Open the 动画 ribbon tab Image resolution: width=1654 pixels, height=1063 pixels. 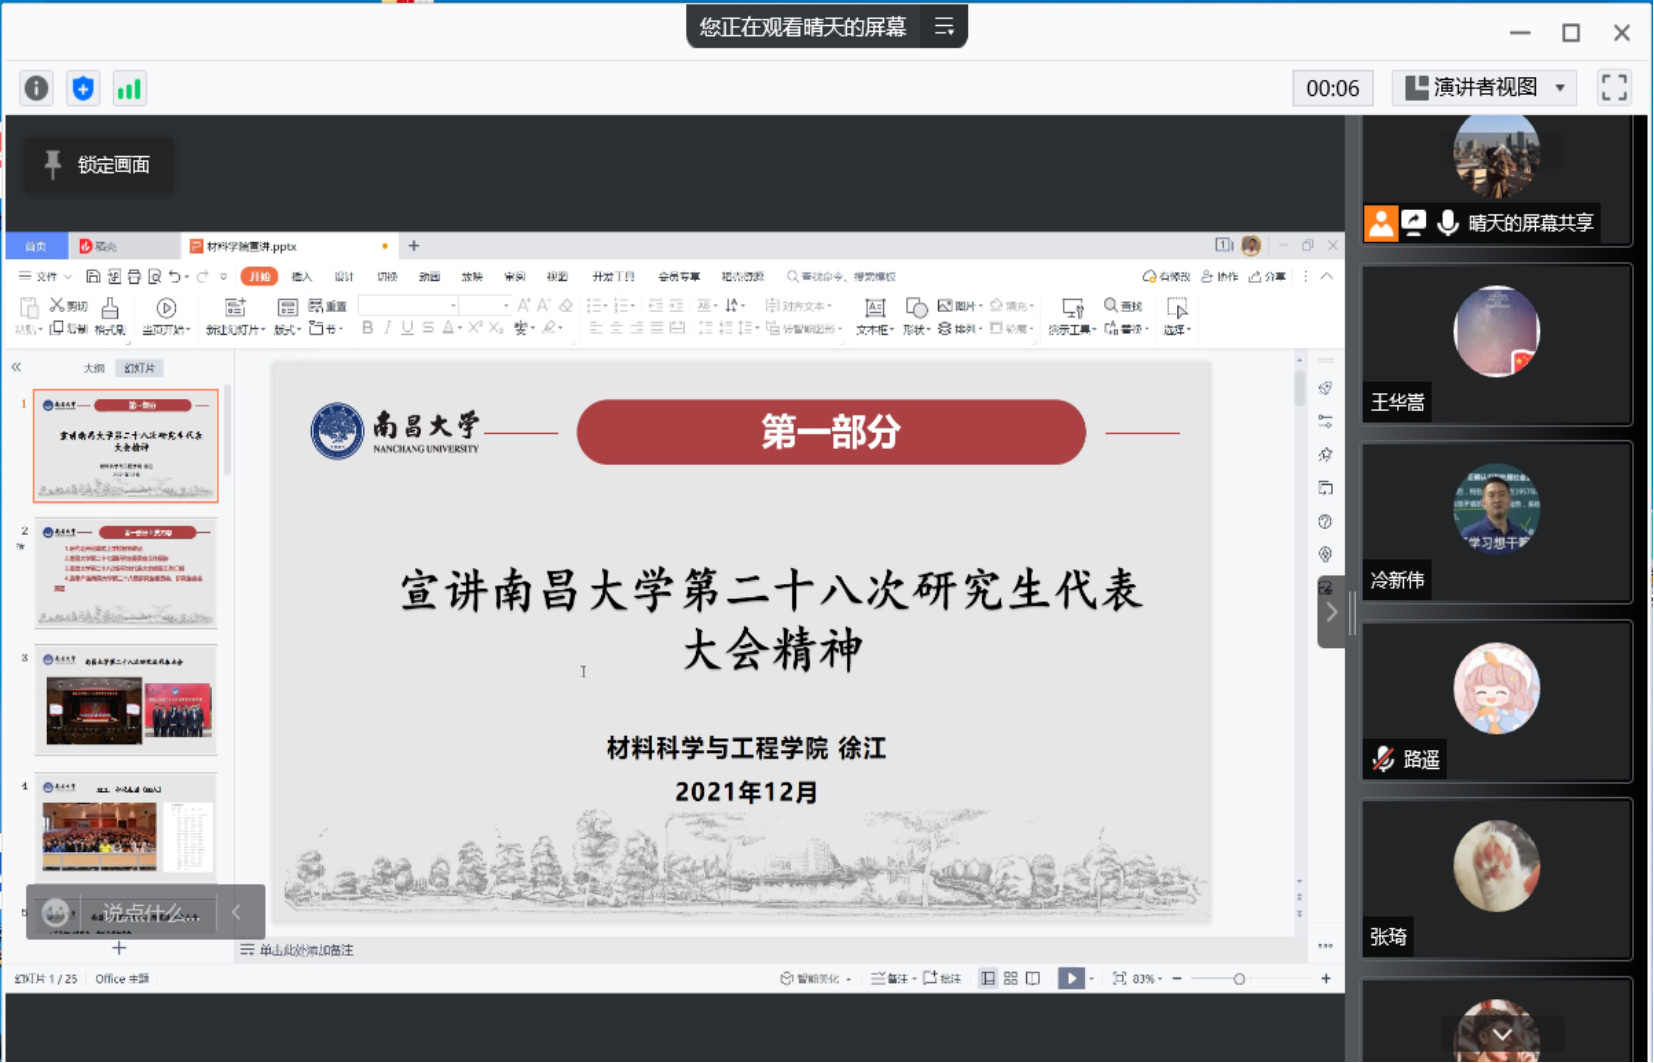[x=430, y=276]
